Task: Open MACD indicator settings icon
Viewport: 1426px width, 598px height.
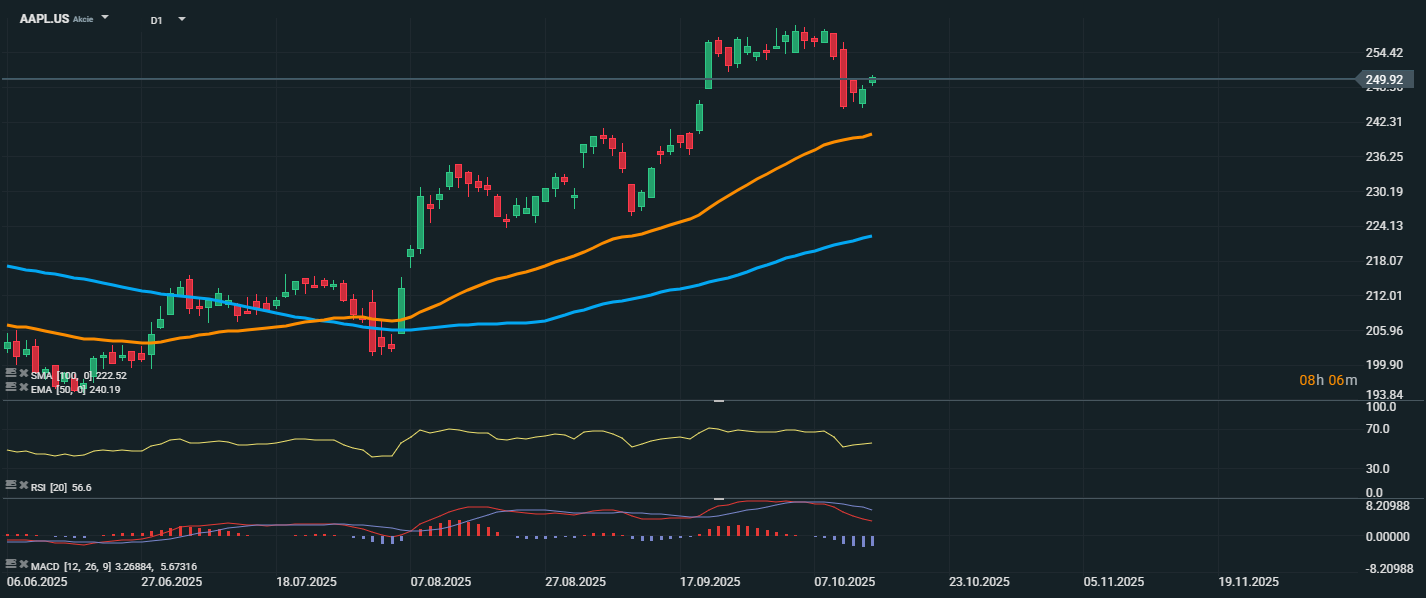Action: [11, 564]
